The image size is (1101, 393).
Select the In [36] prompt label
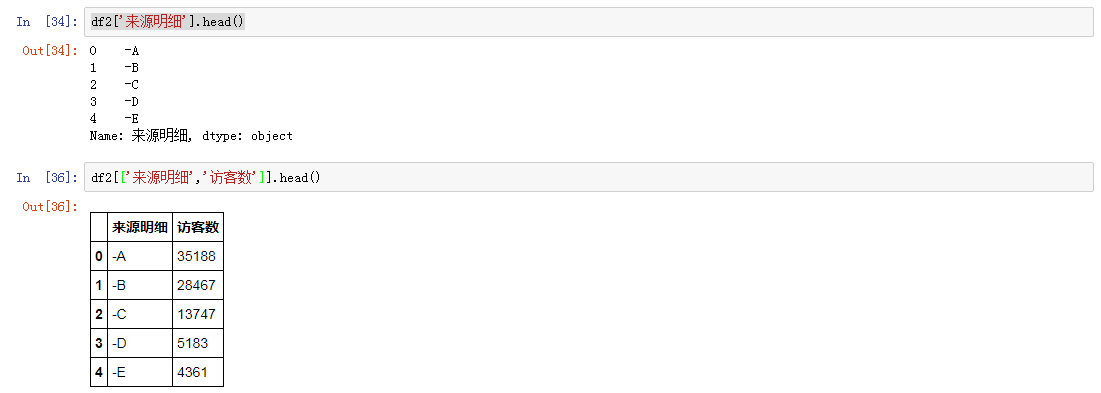(48, 178)
